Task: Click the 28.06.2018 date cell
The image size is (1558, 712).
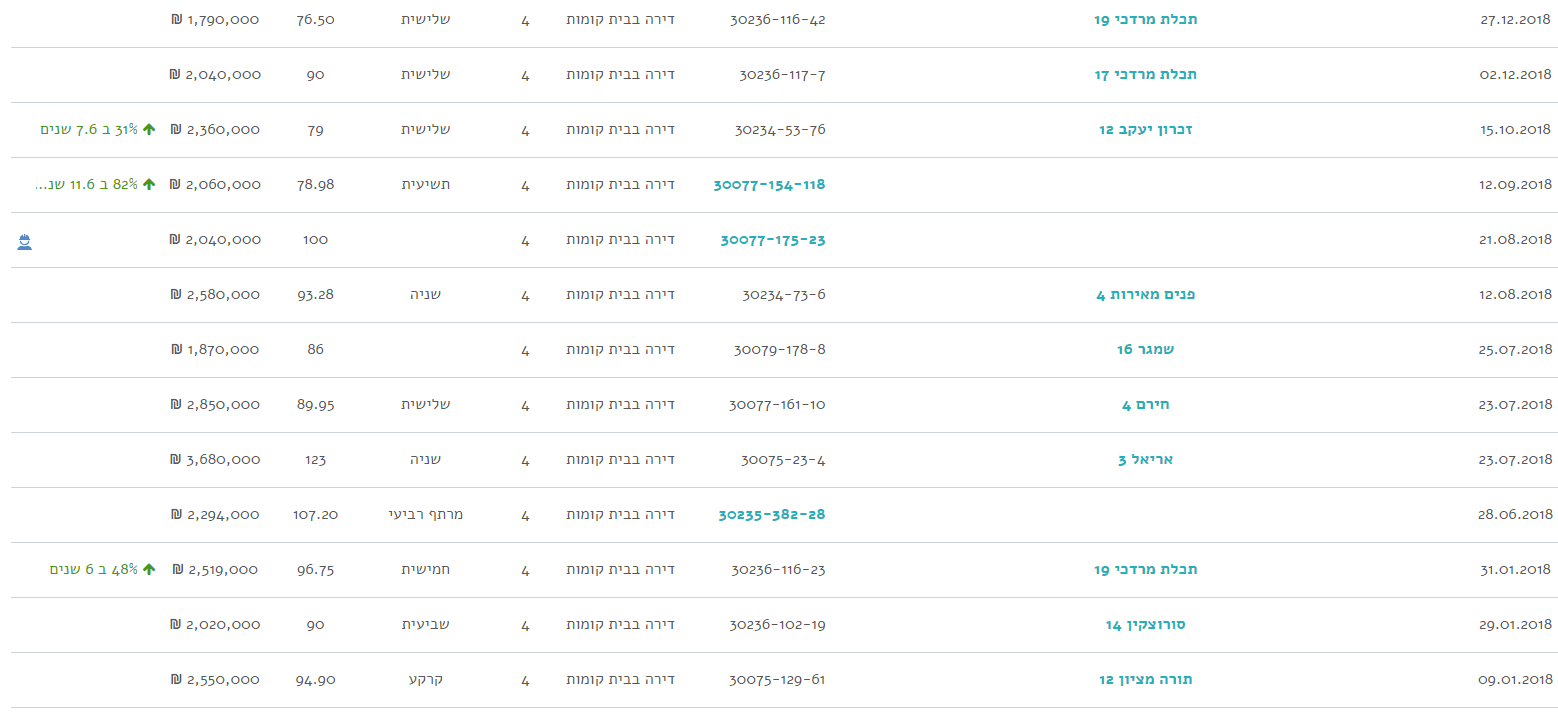Action: (1515, 515)
